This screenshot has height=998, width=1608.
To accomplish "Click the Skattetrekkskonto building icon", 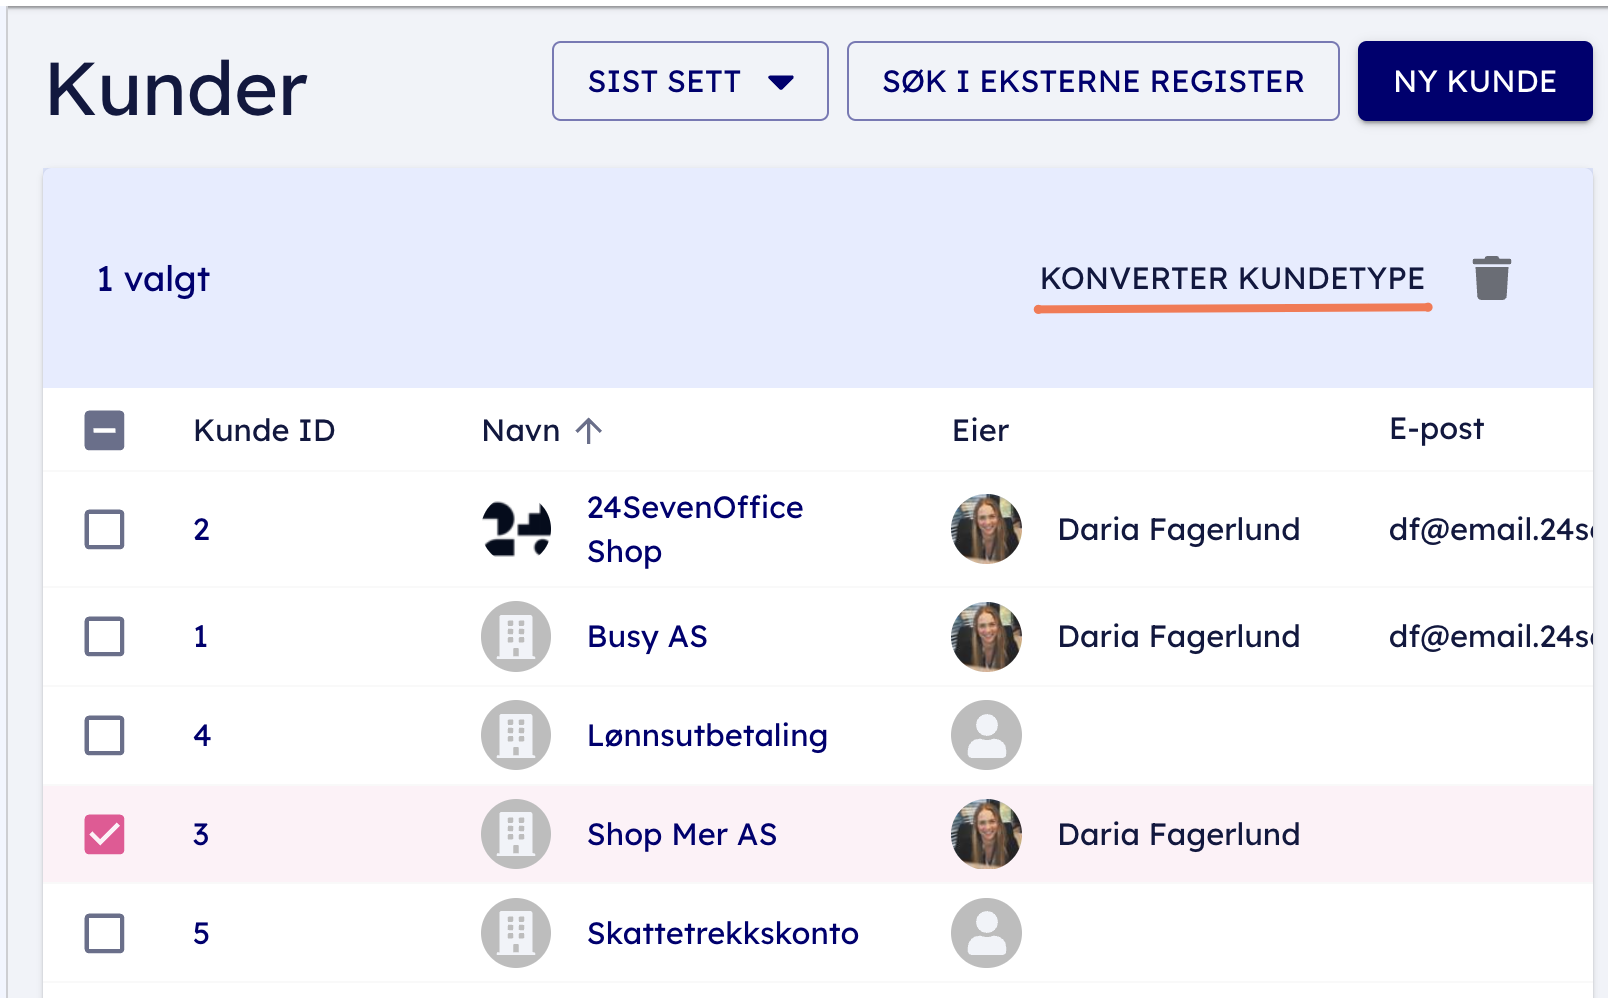I will (516, 933).
